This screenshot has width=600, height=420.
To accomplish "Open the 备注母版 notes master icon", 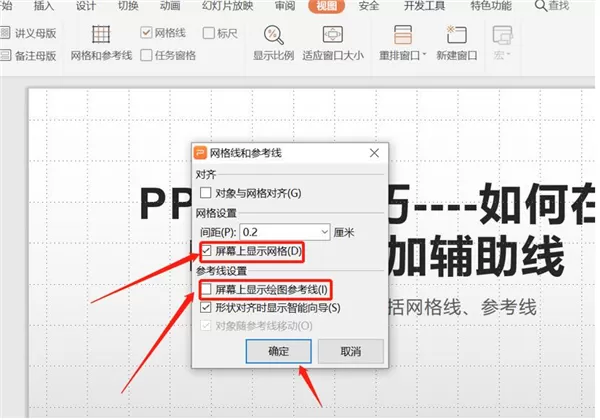I will (x=5, y=55).
